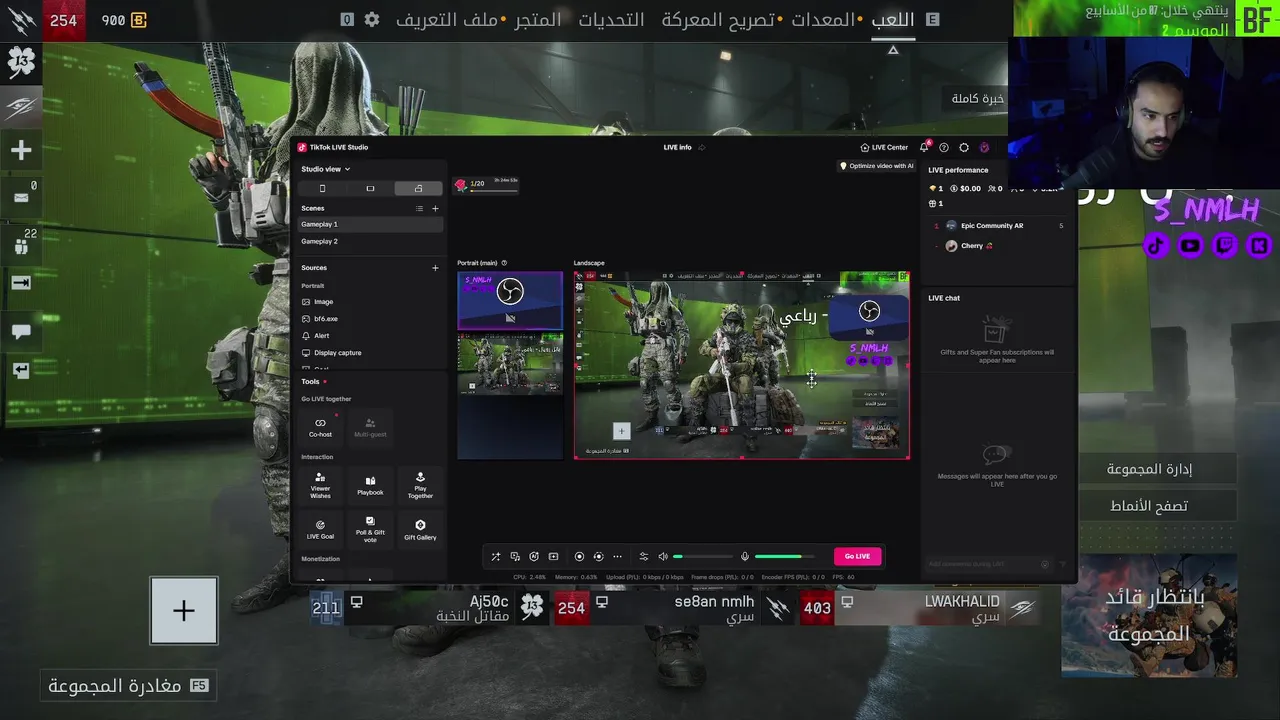The image size is (1280, 720).
Task: Click the Go LIVE button
Action: coord(857,556)
